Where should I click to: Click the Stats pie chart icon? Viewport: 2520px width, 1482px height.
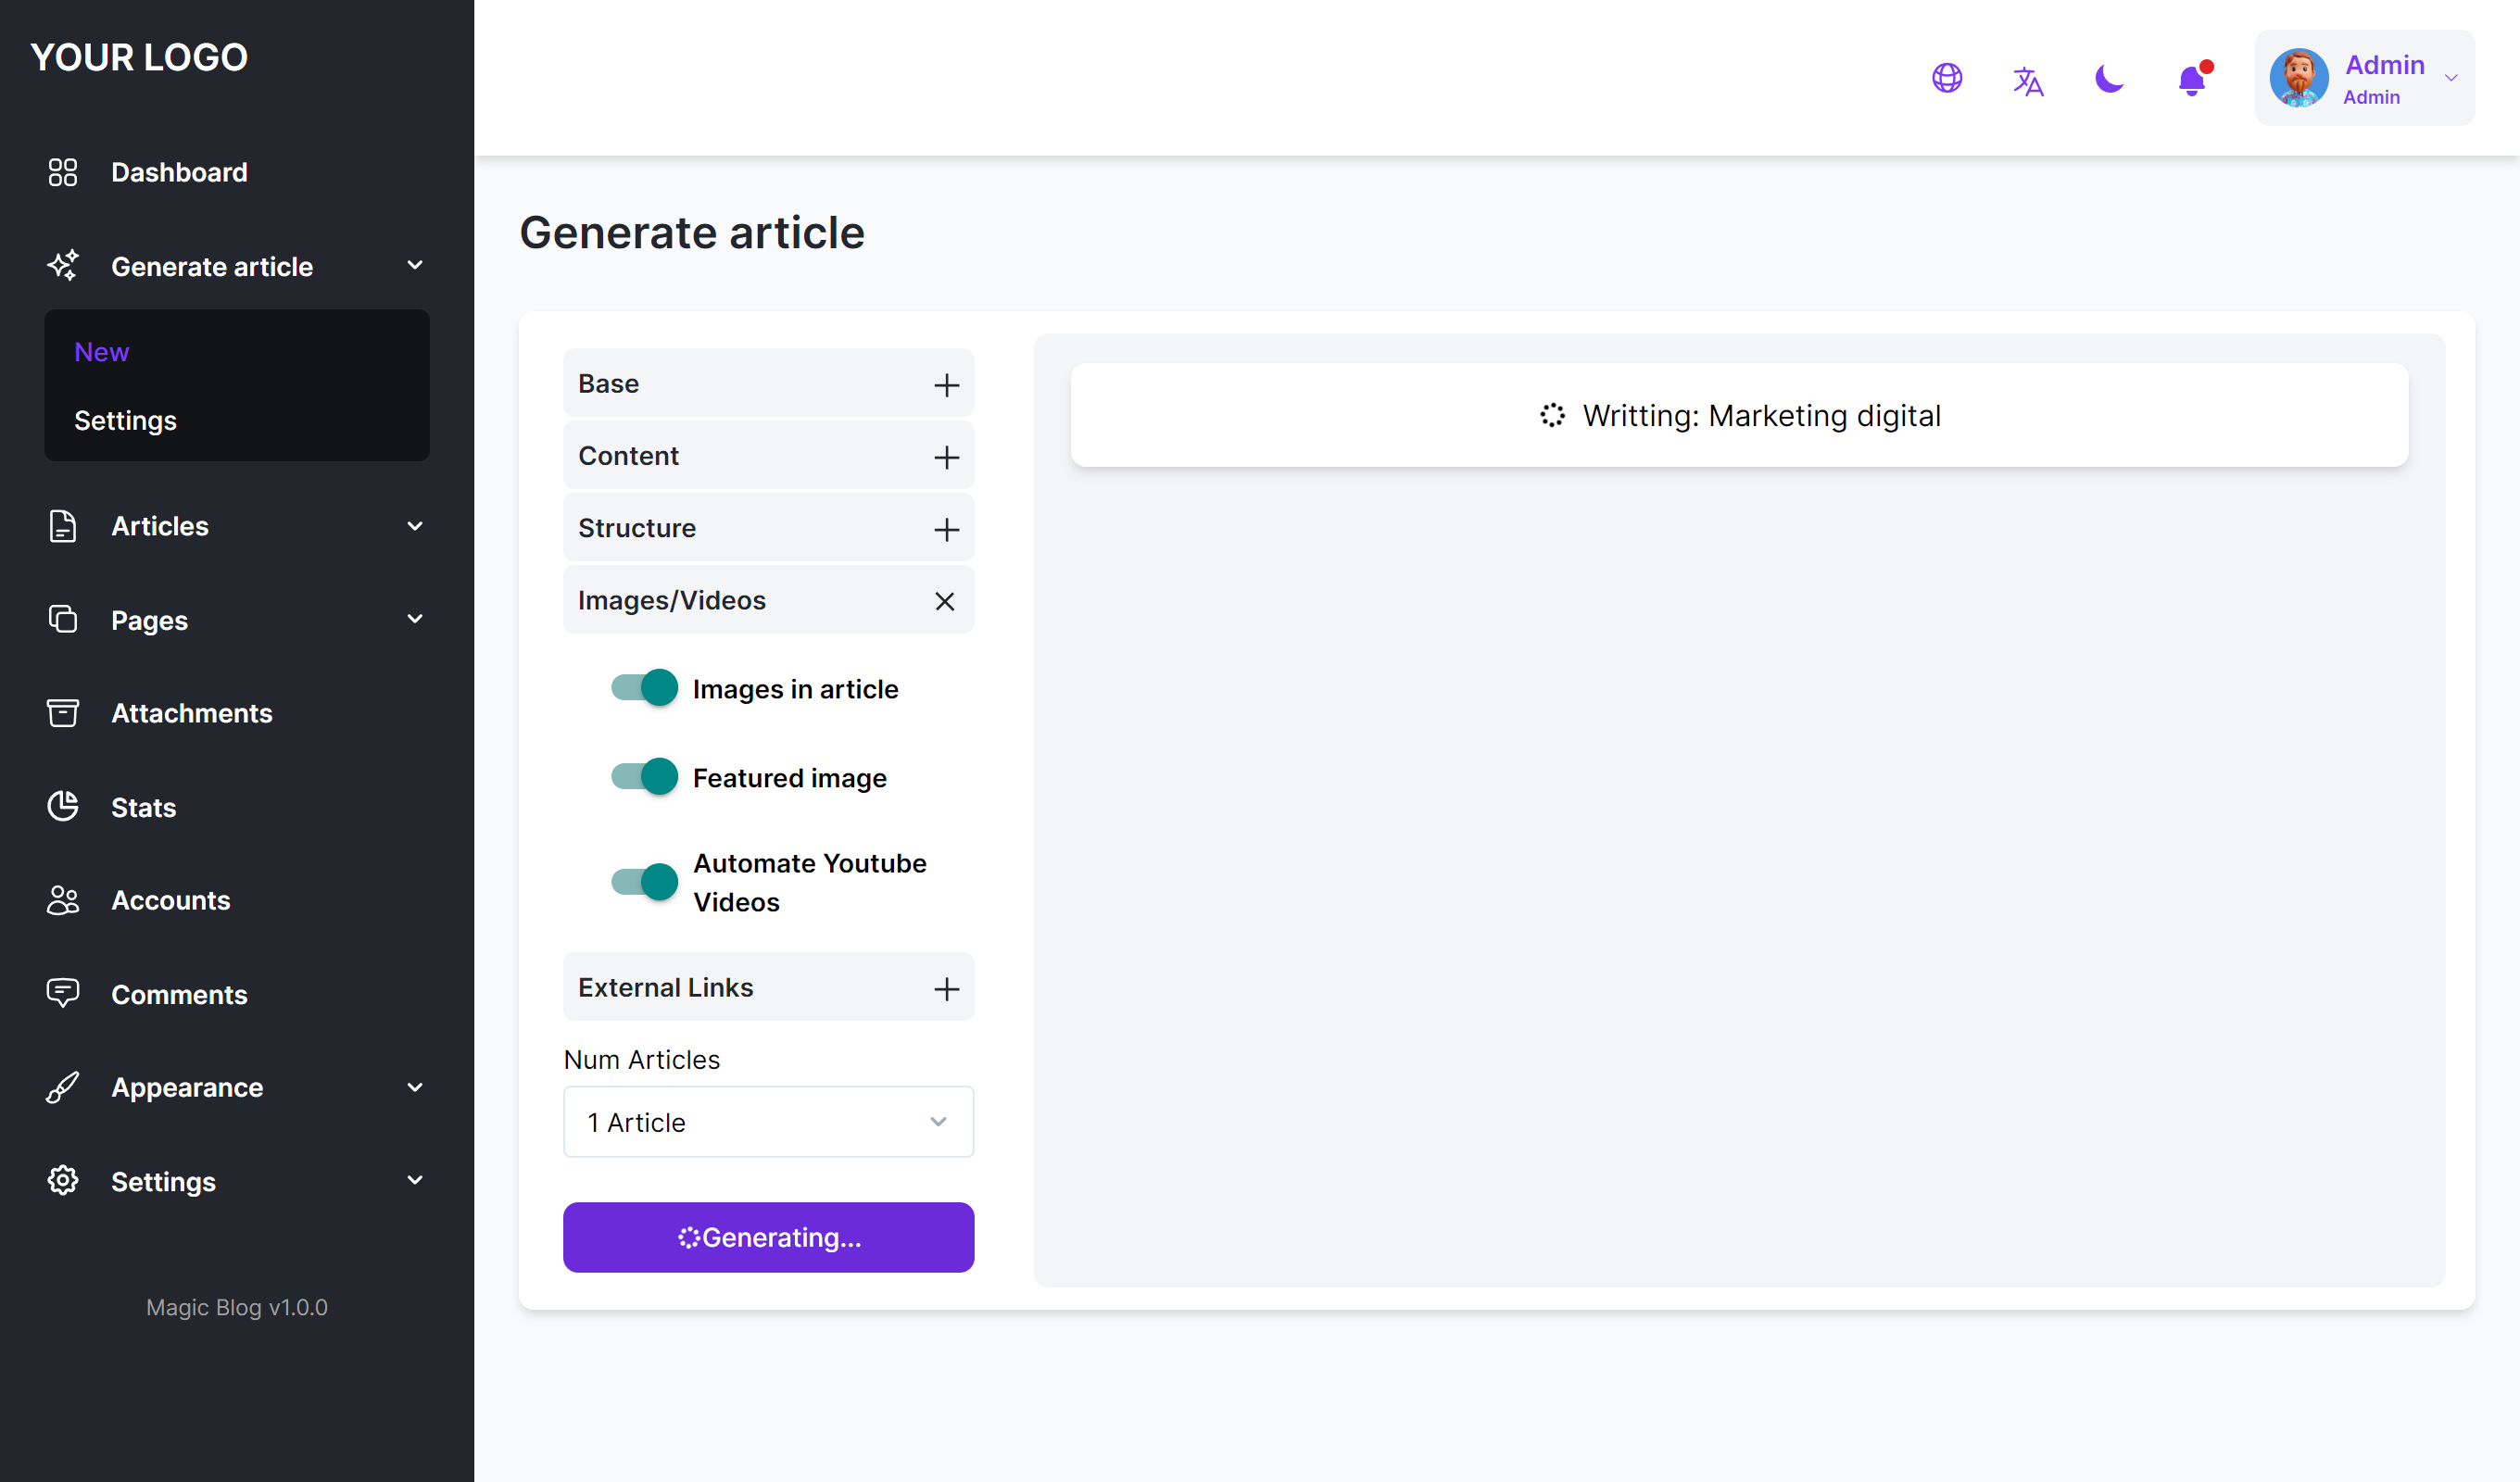tap(62, 806)
